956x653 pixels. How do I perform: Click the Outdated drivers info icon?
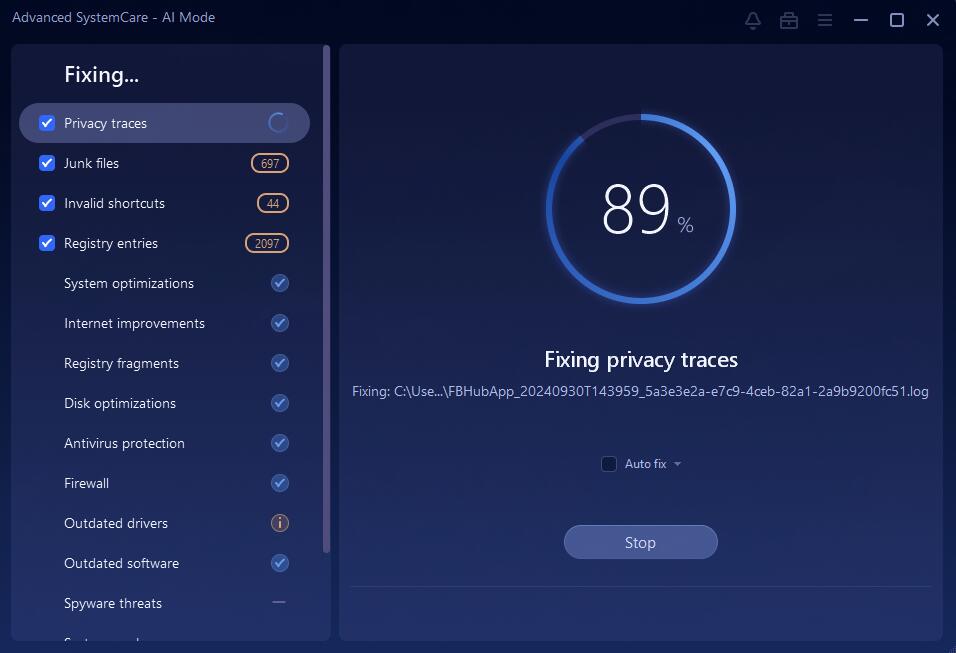coord(280,523)
